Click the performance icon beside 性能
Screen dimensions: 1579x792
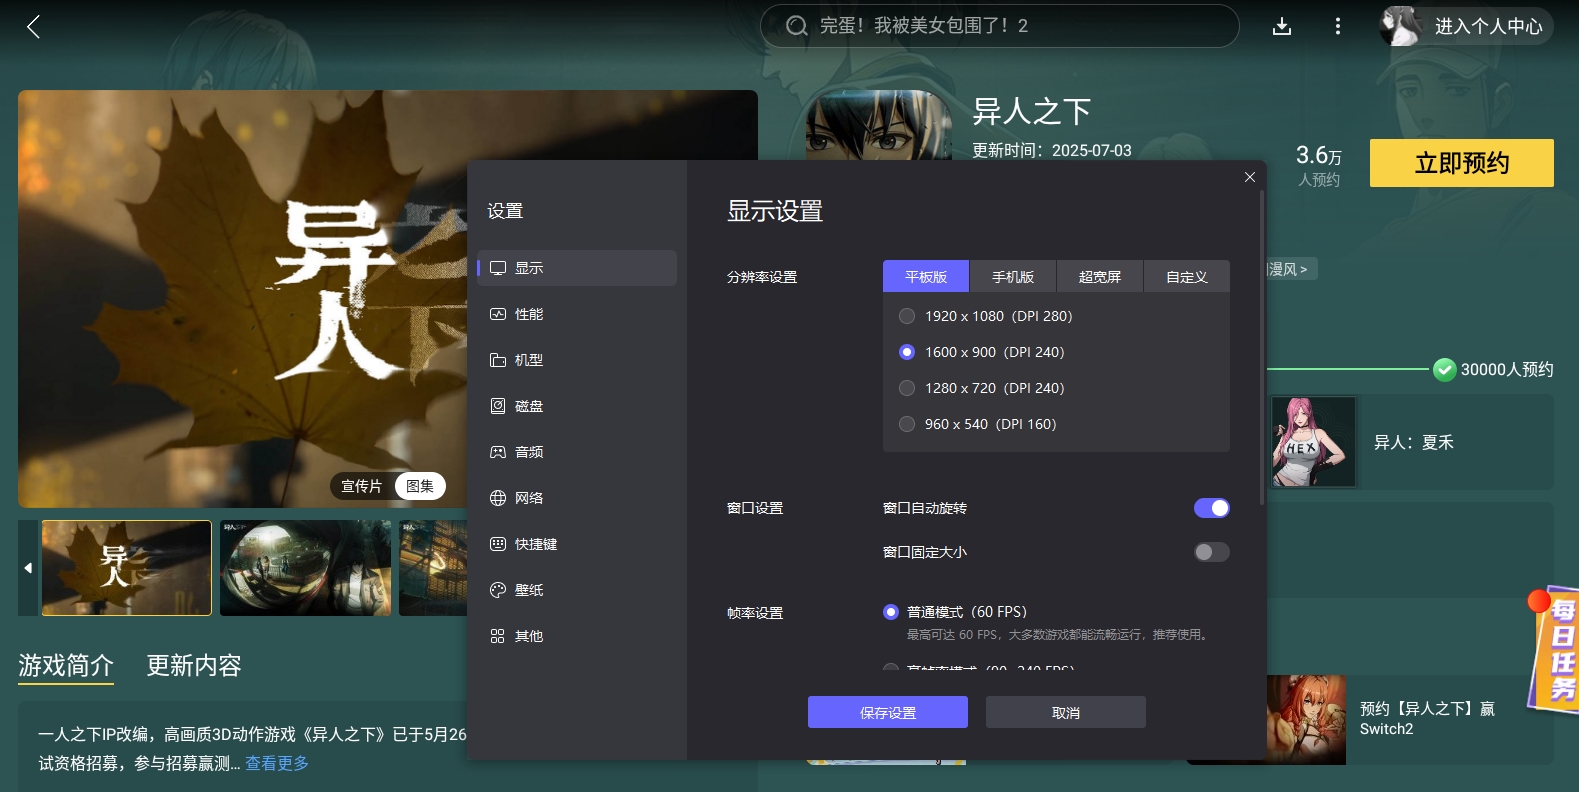(498, 314)
